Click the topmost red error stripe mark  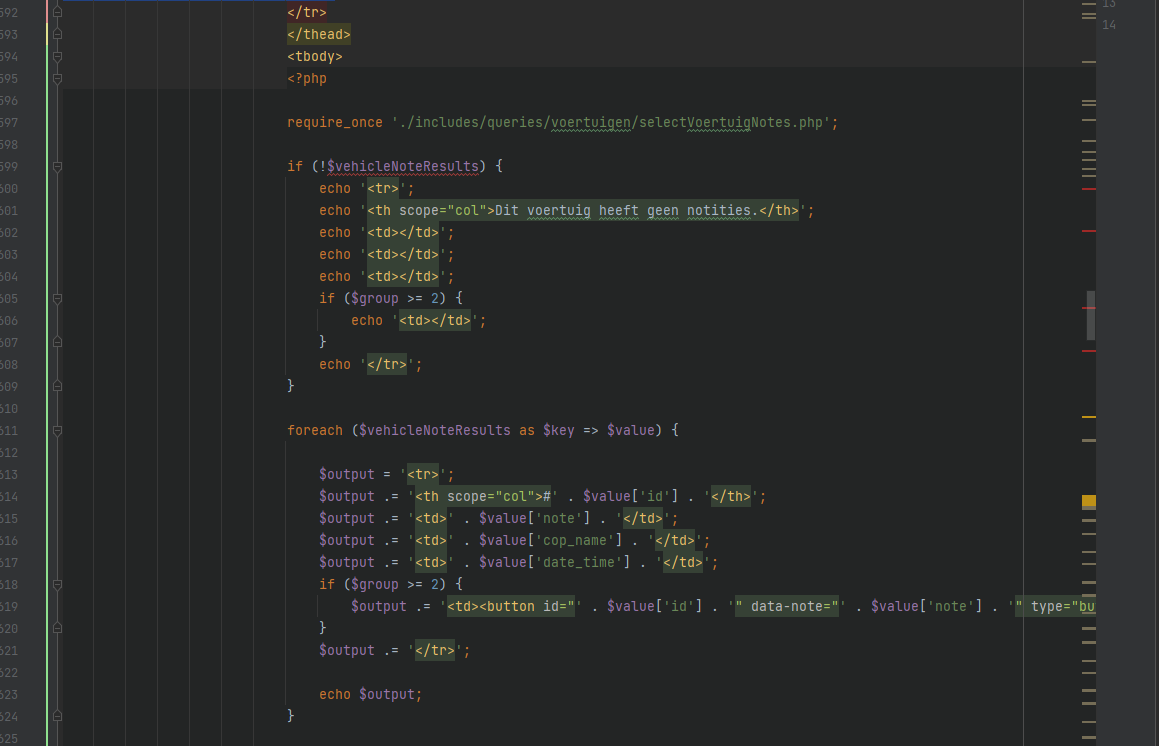click(1089, 188)
